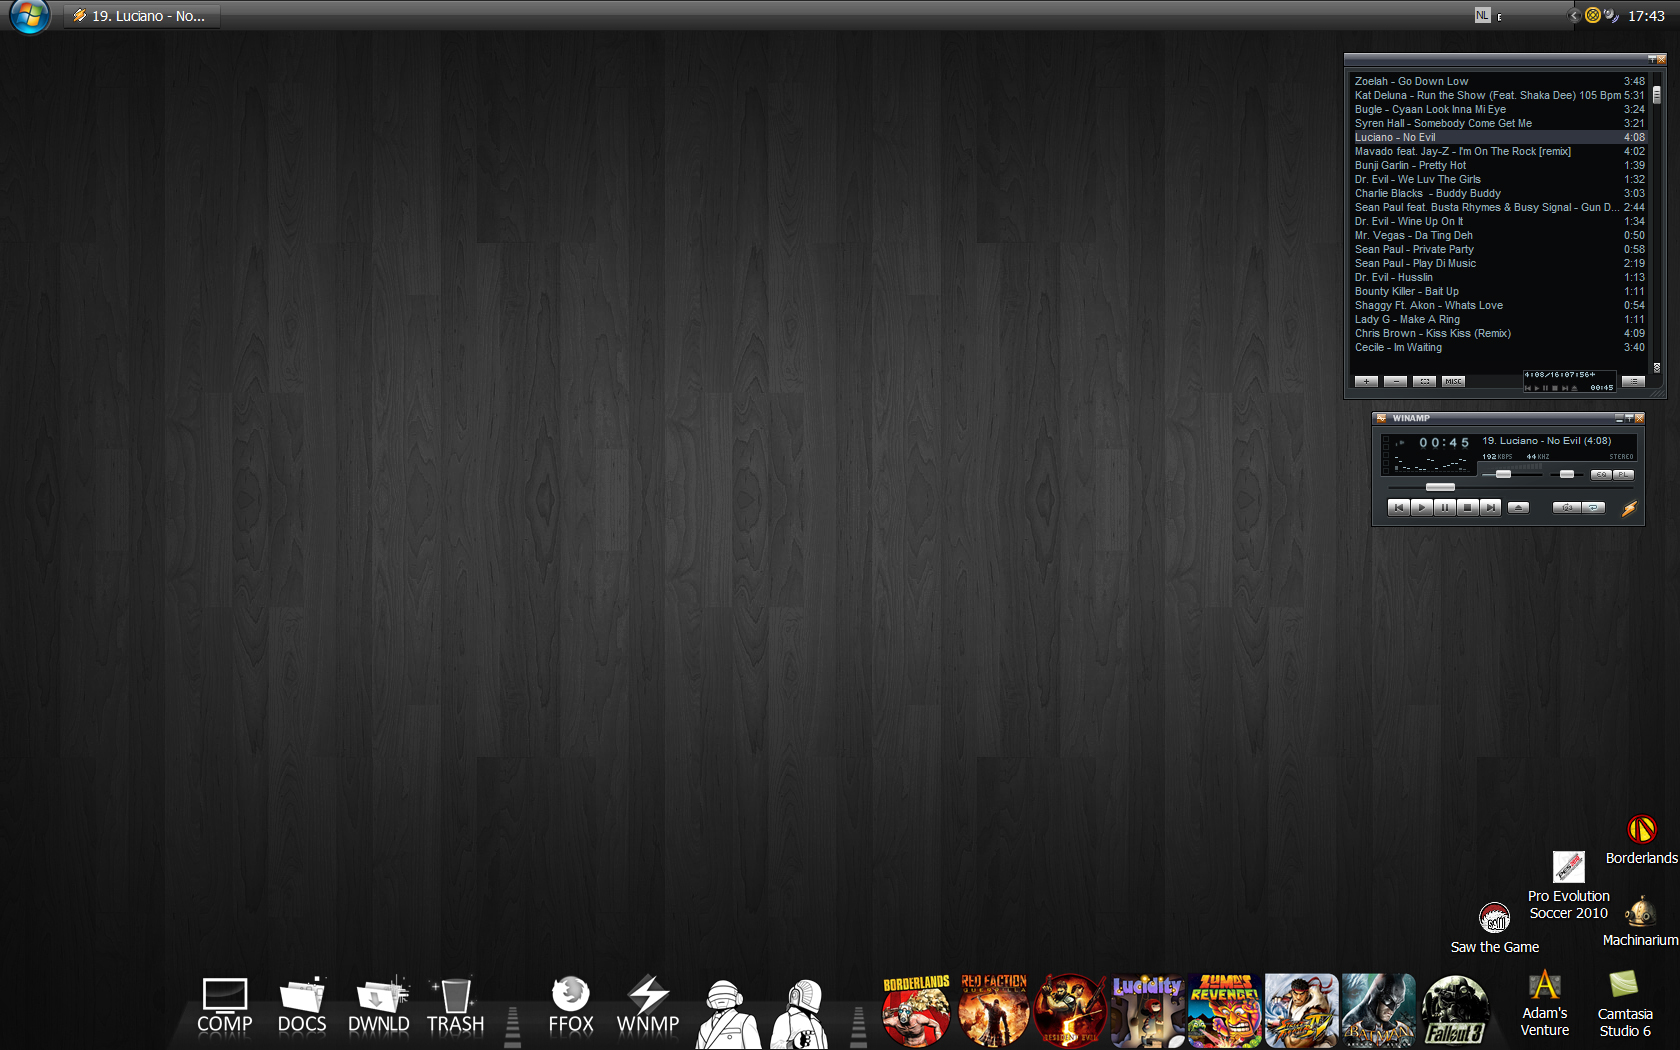
Task: Open Pro Evolution Soccer 2010 shortcut
Action: (x=1568, y=886)
